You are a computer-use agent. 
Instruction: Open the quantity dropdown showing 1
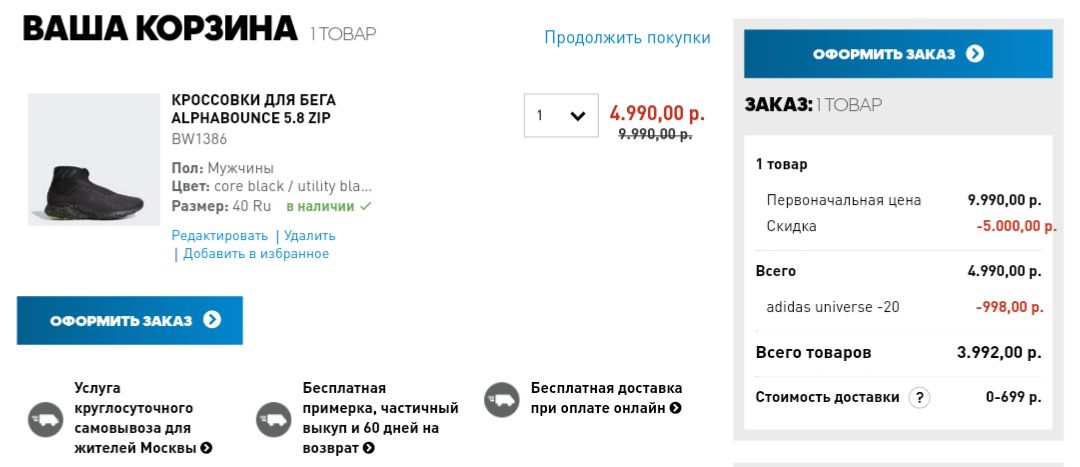561,116
